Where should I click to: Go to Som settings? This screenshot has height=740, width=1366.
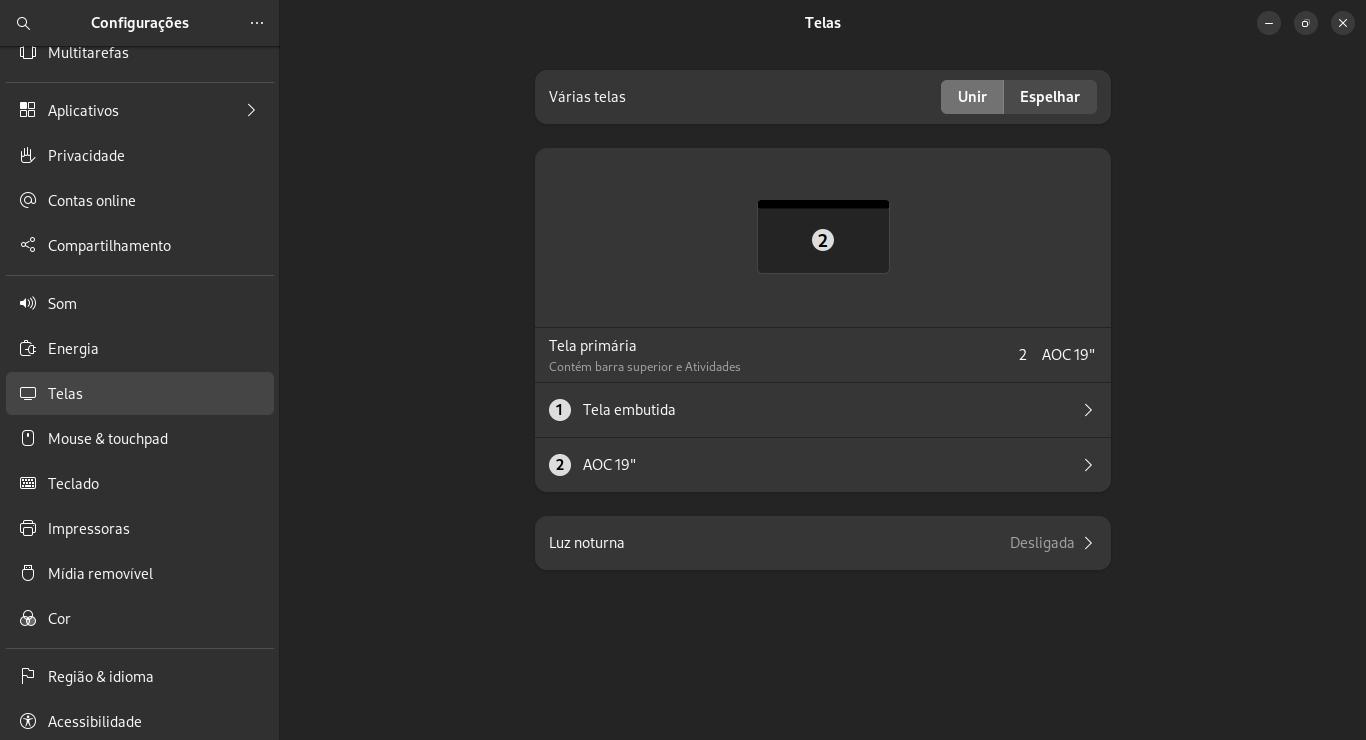(140, 304)
